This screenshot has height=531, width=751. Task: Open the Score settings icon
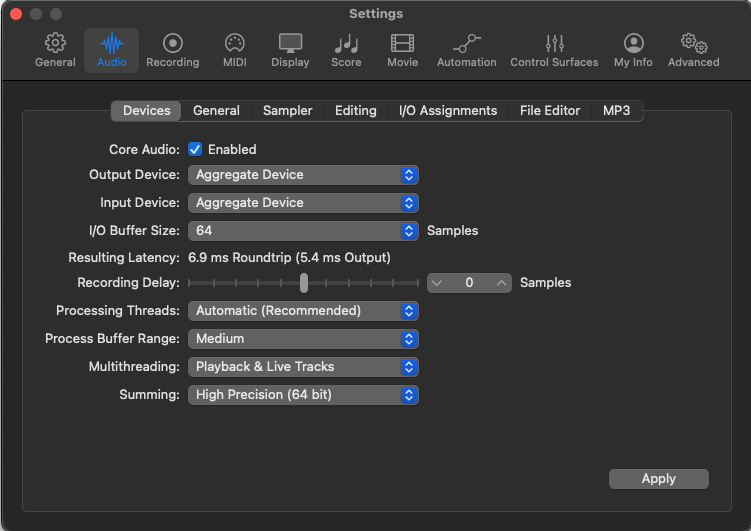[346, 44]
